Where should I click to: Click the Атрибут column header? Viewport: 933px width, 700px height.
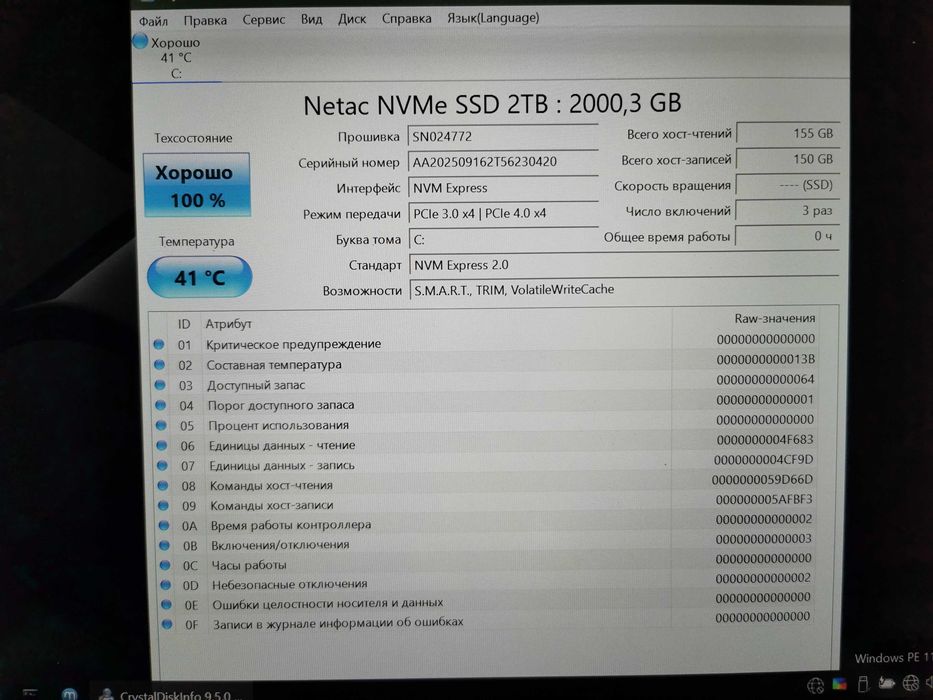[228, 324]
